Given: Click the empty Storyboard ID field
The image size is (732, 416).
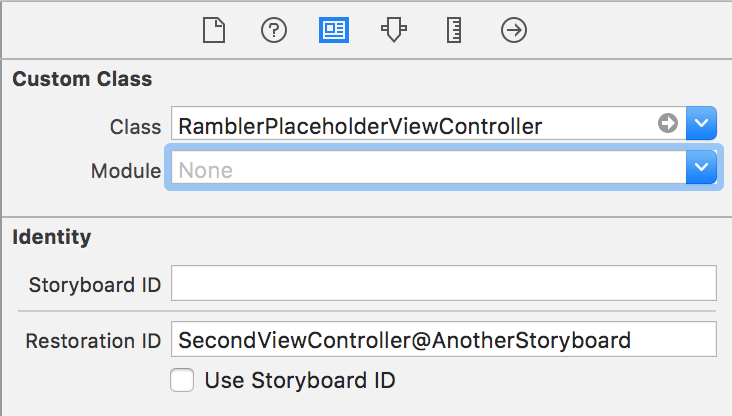Looking at the screenshot, I should tap(444, 284).
